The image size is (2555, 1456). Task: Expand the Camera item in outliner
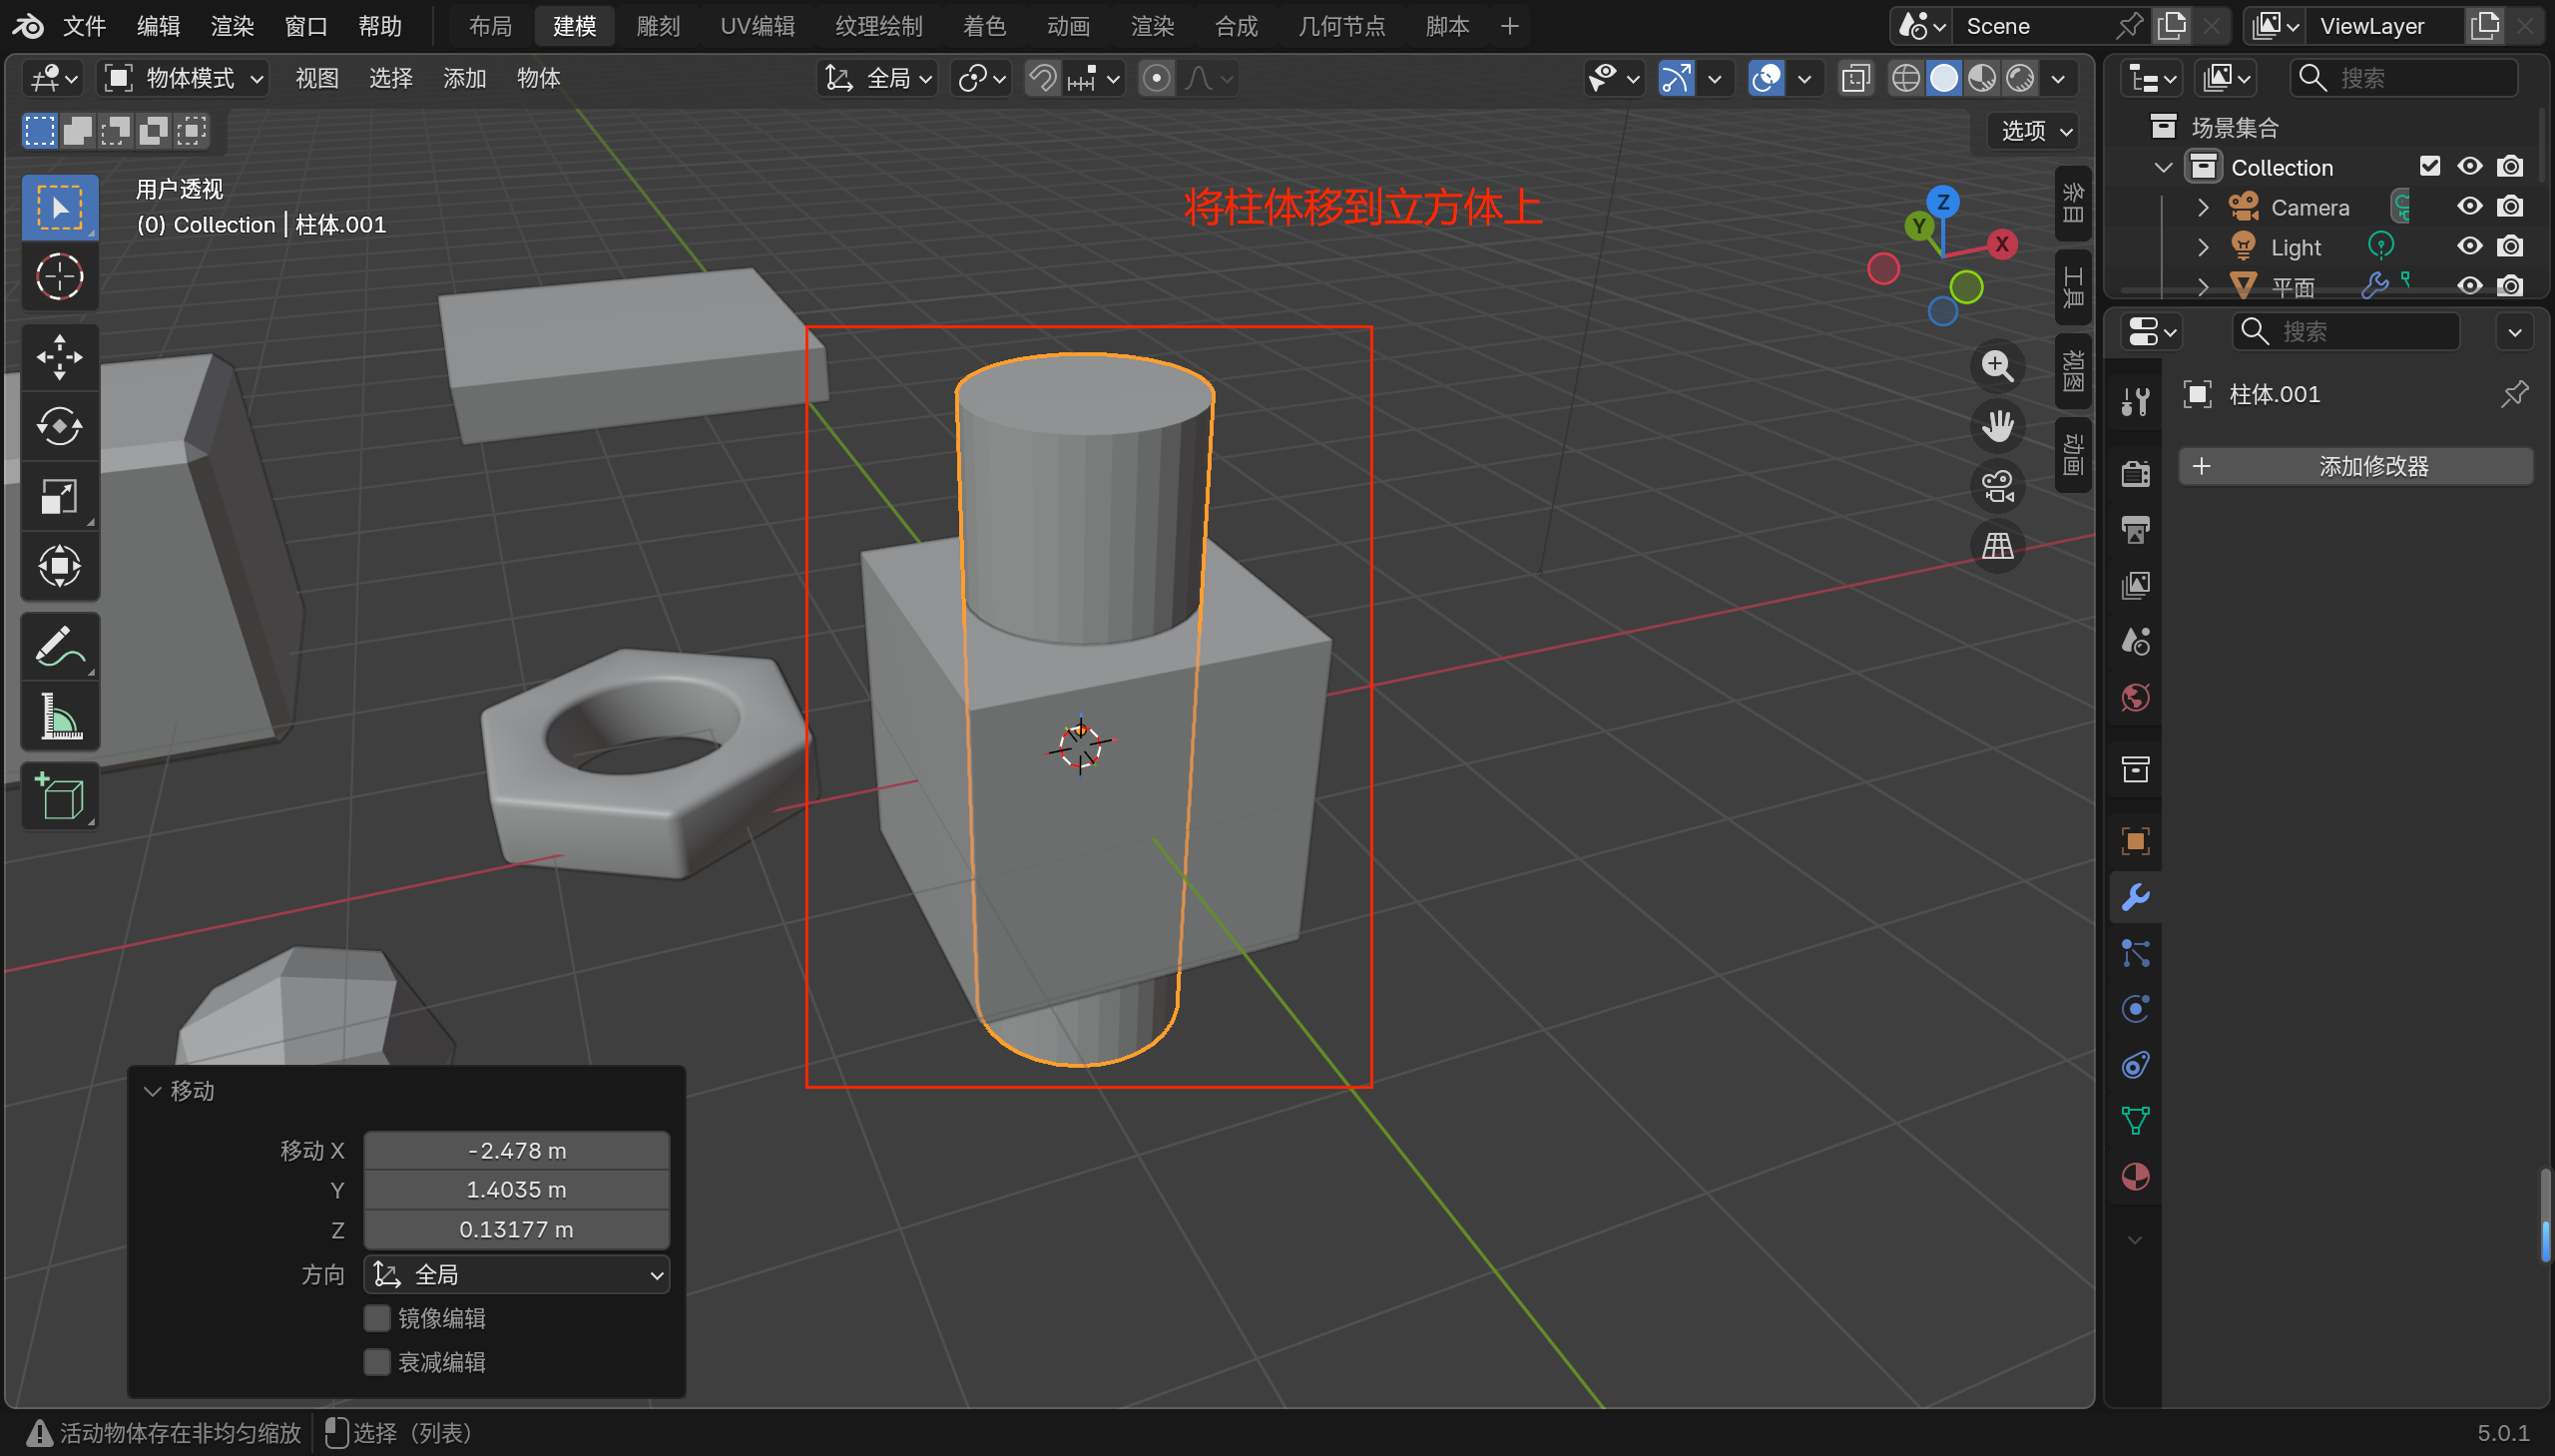tap(2203, 207)
